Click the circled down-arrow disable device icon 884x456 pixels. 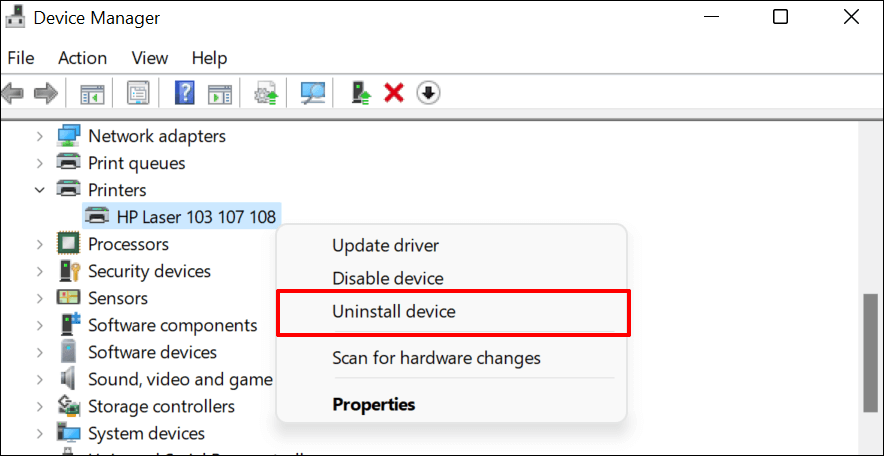428,93
